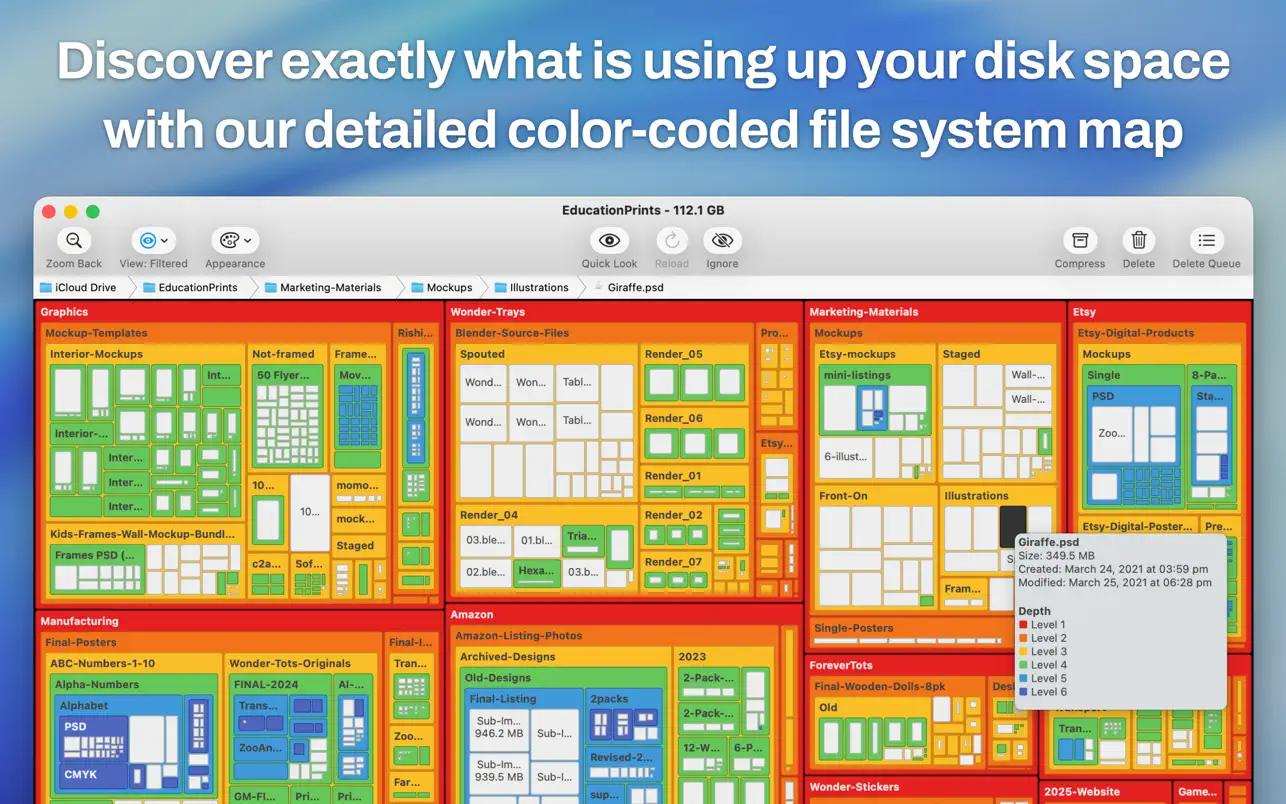Click Illustrations in the breadcrumb path
This screenshot has width=1286, height=804.
[x=538, y=287]
